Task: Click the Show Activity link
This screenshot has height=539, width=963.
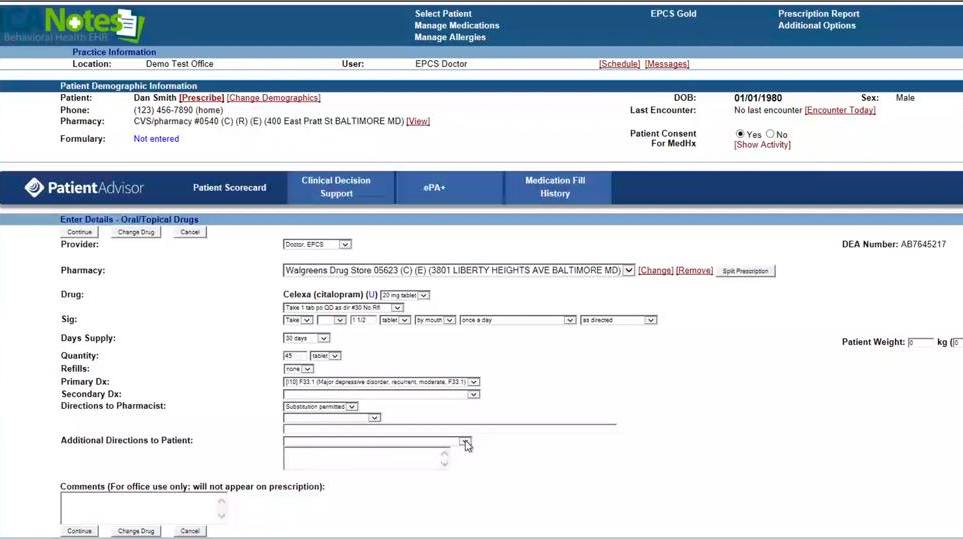Action: [762, 145]
